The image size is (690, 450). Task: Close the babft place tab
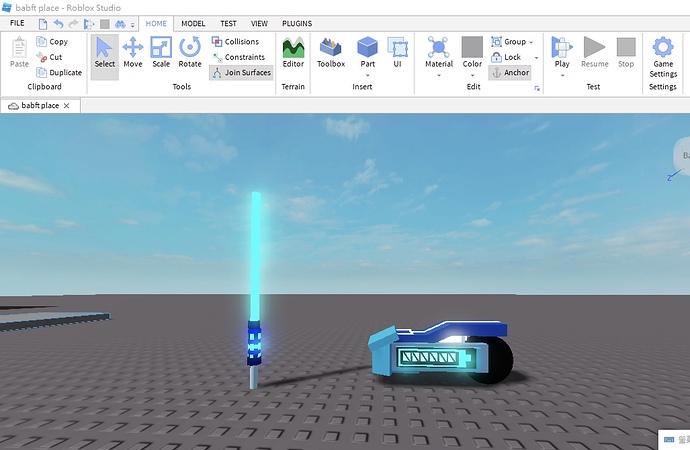coord(66,106)
